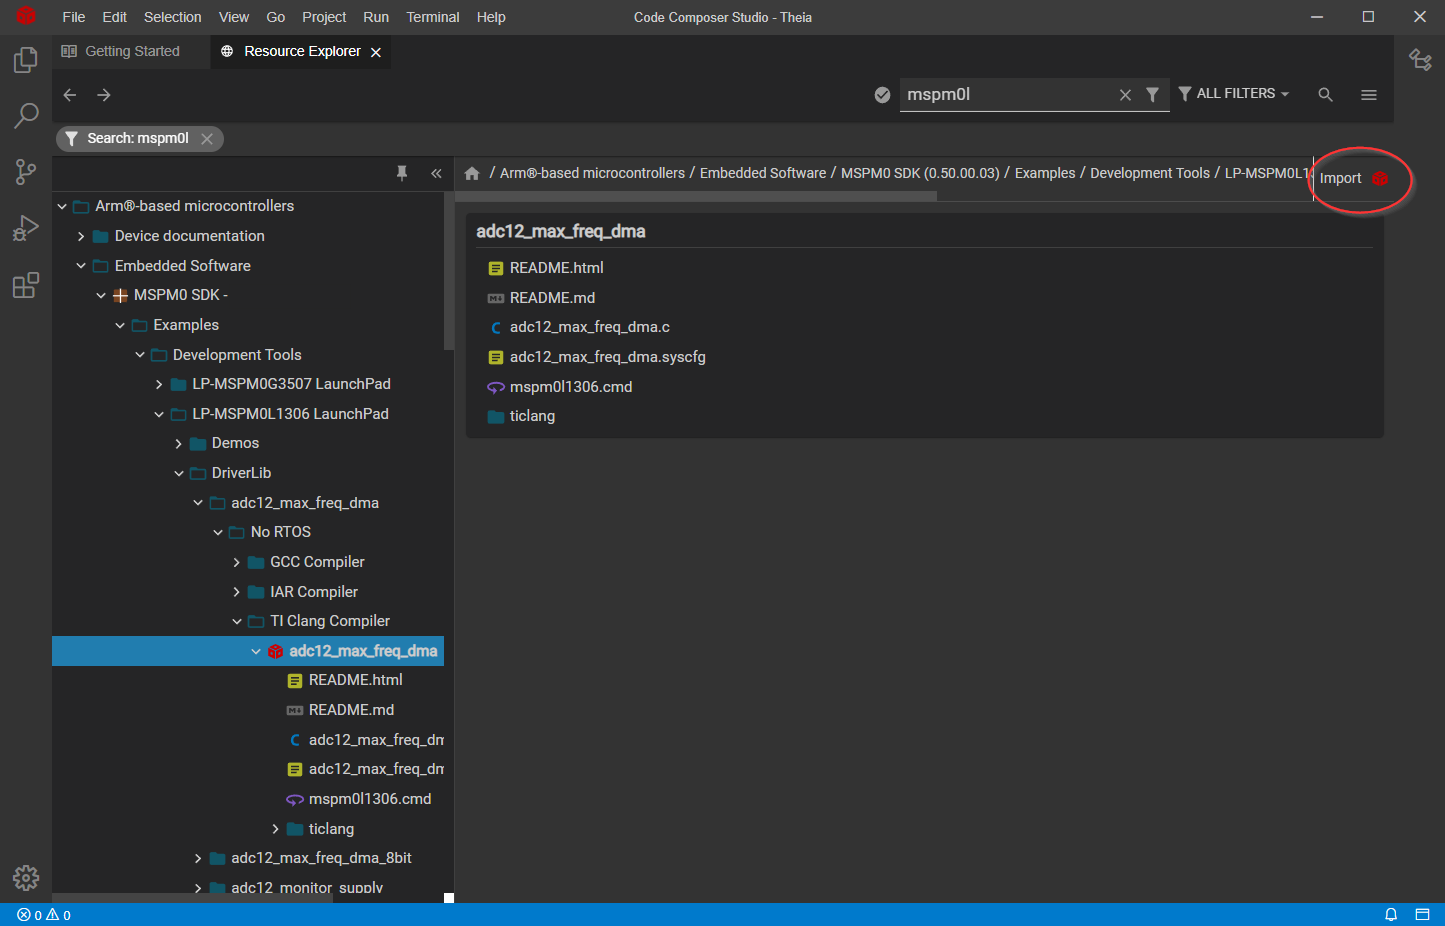The image size is (1445, 926).
Task: Toggle the pin icon in tree panel
Action: tap(402, 173)
